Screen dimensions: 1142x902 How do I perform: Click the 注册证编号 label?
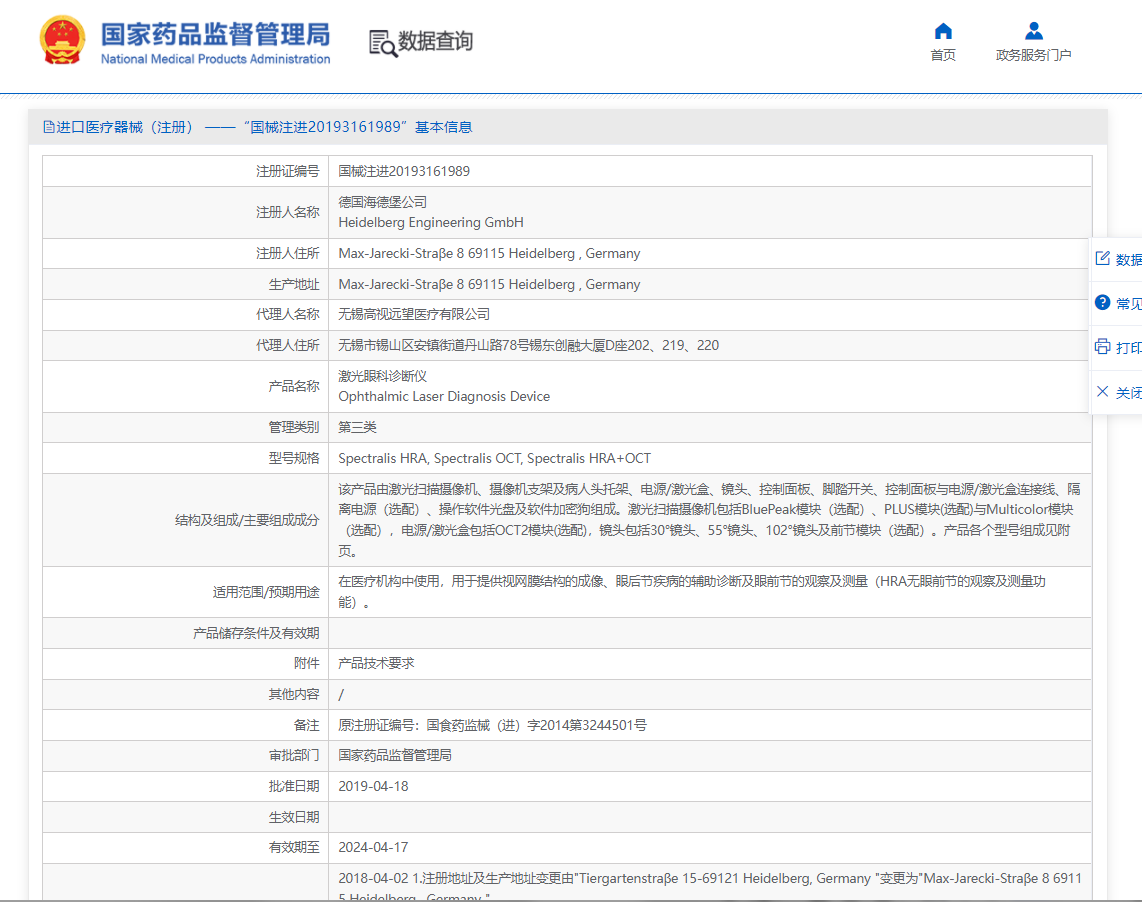click(x=287, y=171)
